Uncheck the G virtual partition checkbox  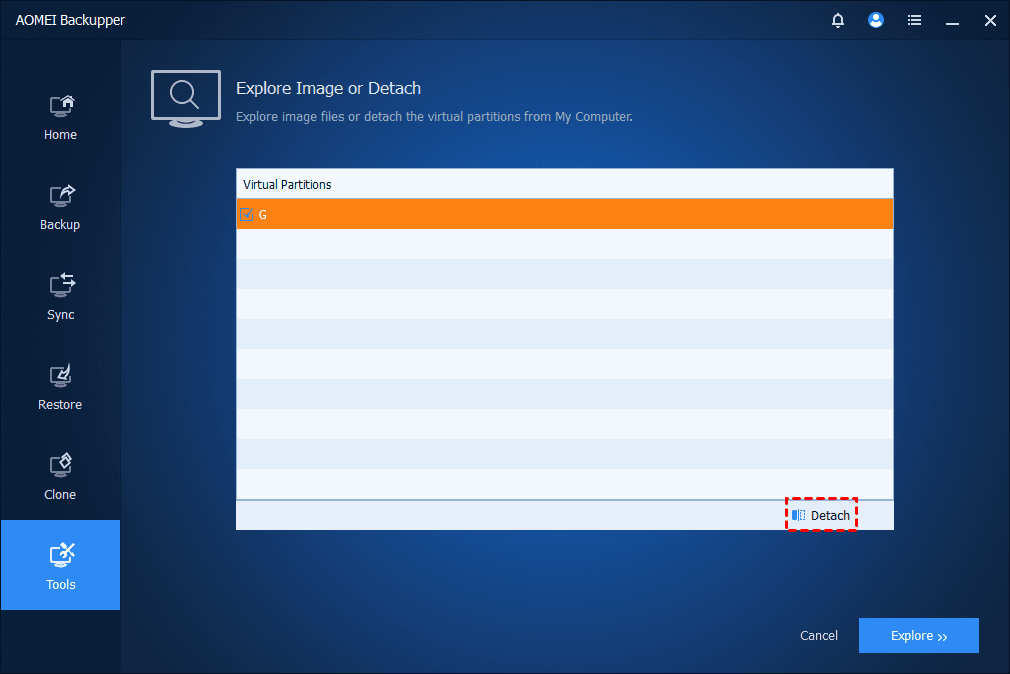coord(247,214)
